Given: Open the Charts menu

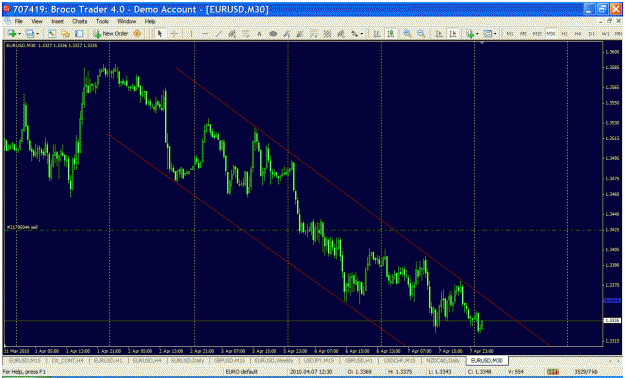Looking at the screenshot, I should click(80, 21).
